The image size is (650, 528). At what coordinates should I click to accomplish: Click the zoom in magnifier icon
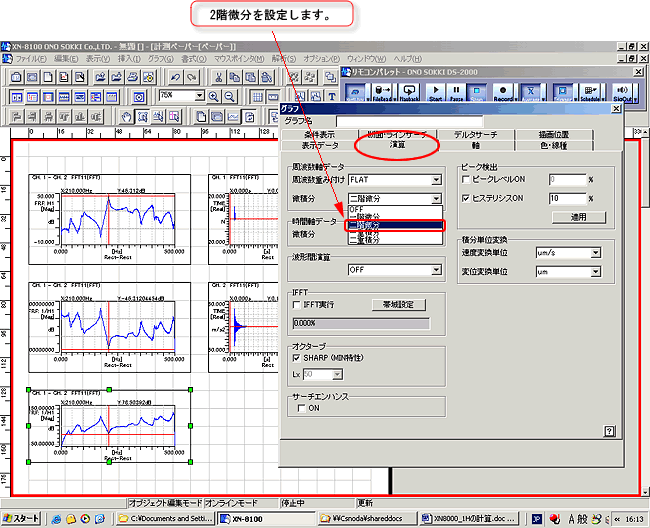tap(213, 97)
